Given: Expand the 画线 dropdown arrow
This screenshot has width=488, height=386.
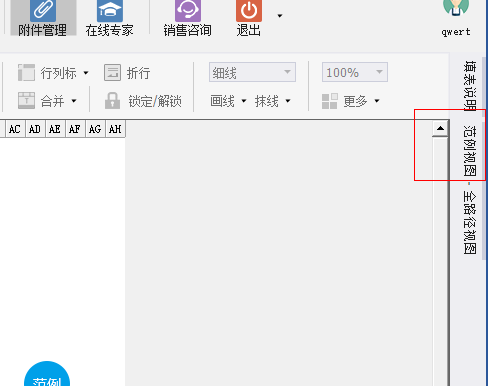Looking at the screenshot, I should pos(244,101).
